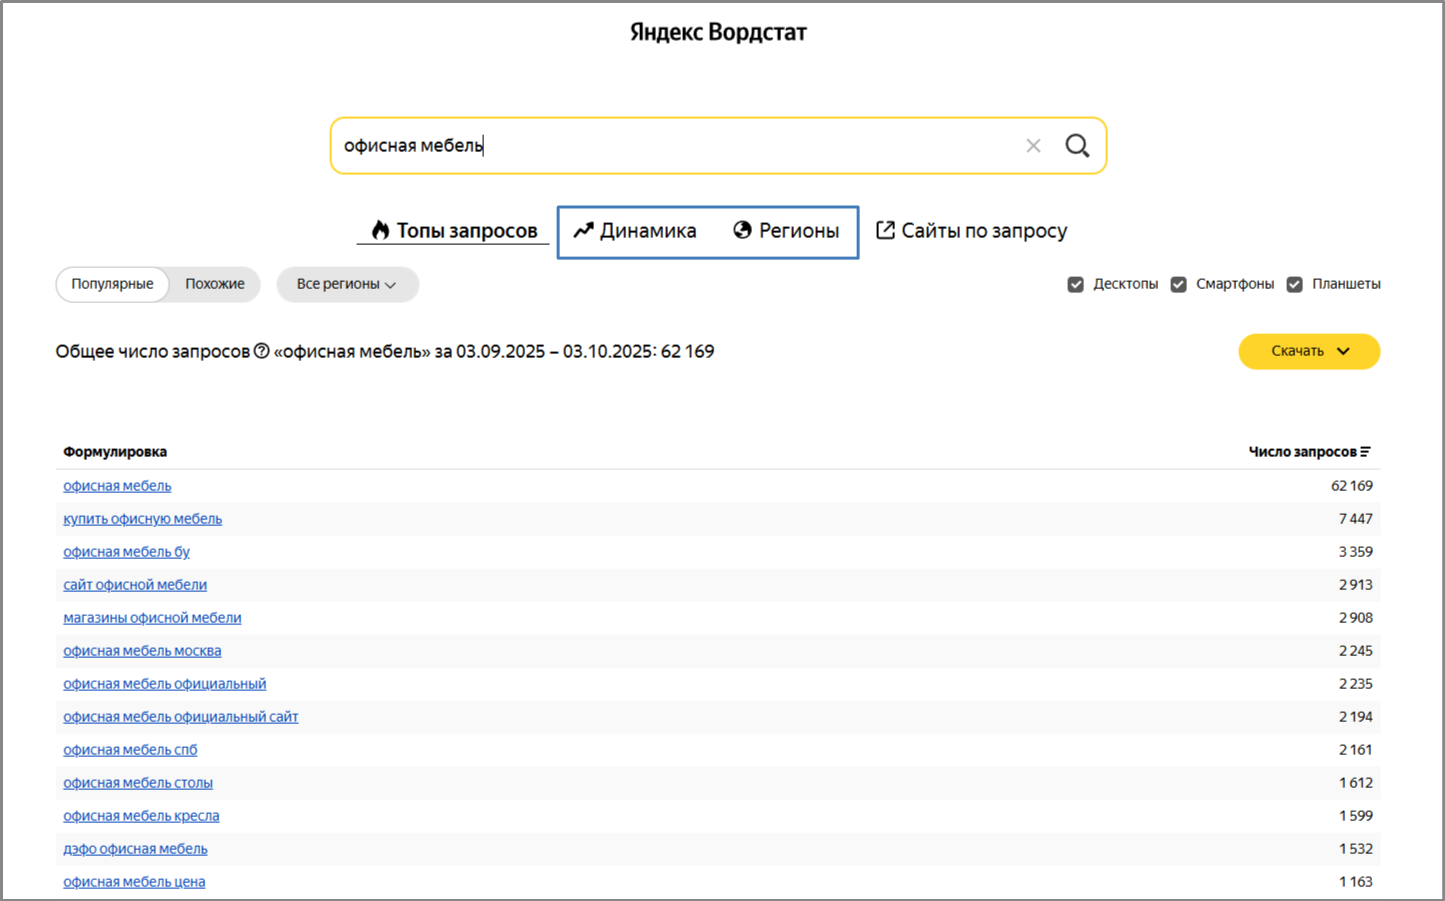Open the офисная мебель москва link
The width and height of the screenshot is (1445, 901).
pyautogui.click(x=142, y=651)
